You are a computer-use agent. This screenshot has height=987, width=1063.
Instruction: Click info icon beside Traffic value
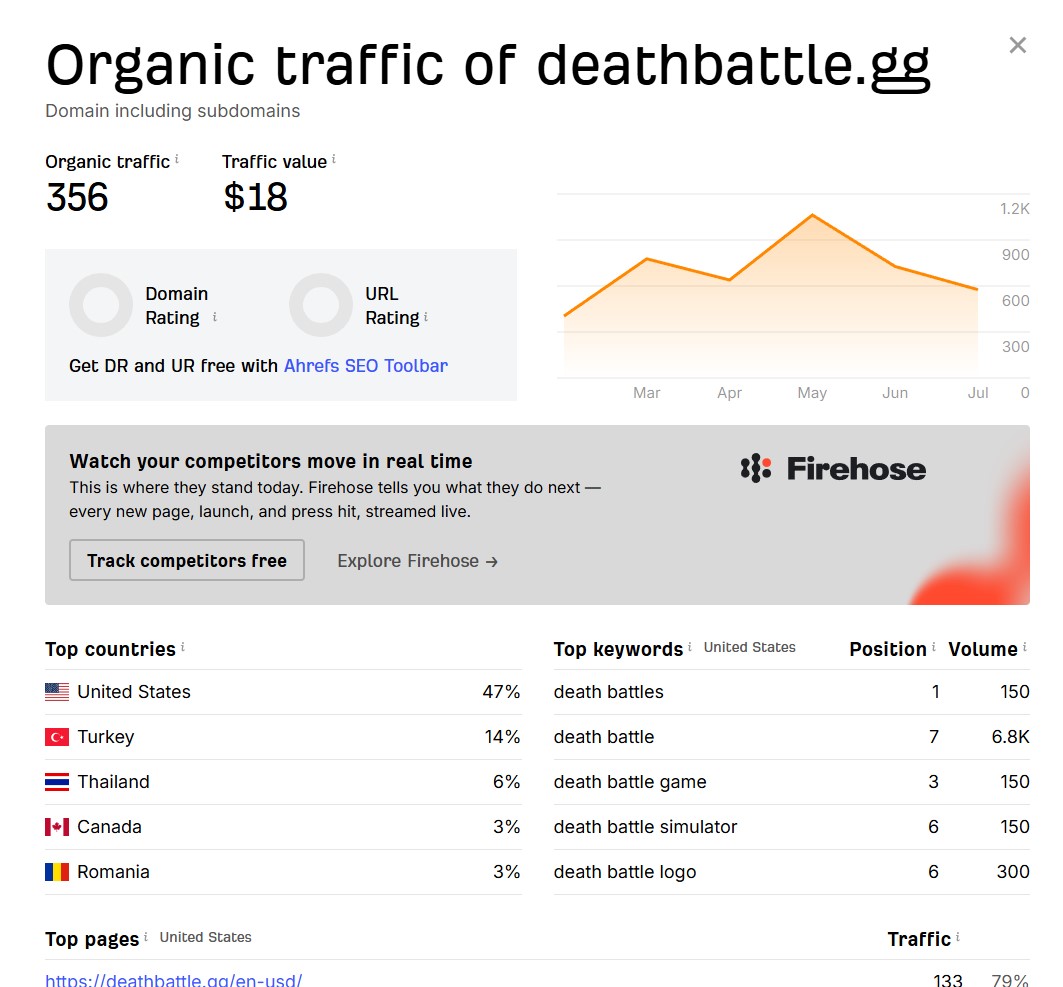(x=334, y=159)
